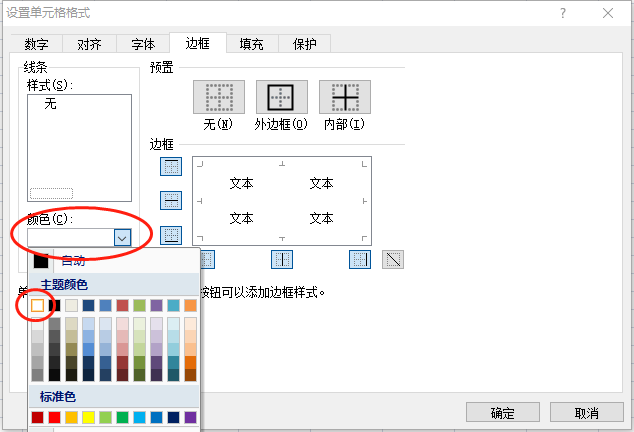This screenshot has height=432, width=634.
Task: Switch to the 字体 tab
Action: tap(143, 44)
